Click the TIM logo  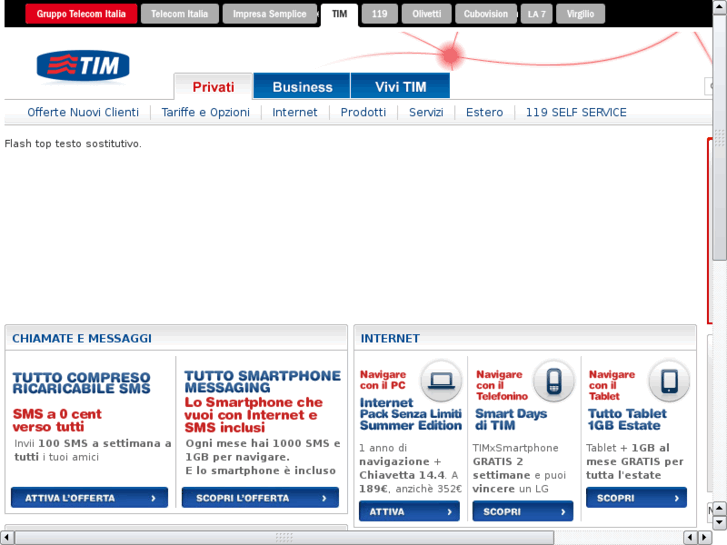(x=83, y=66)
